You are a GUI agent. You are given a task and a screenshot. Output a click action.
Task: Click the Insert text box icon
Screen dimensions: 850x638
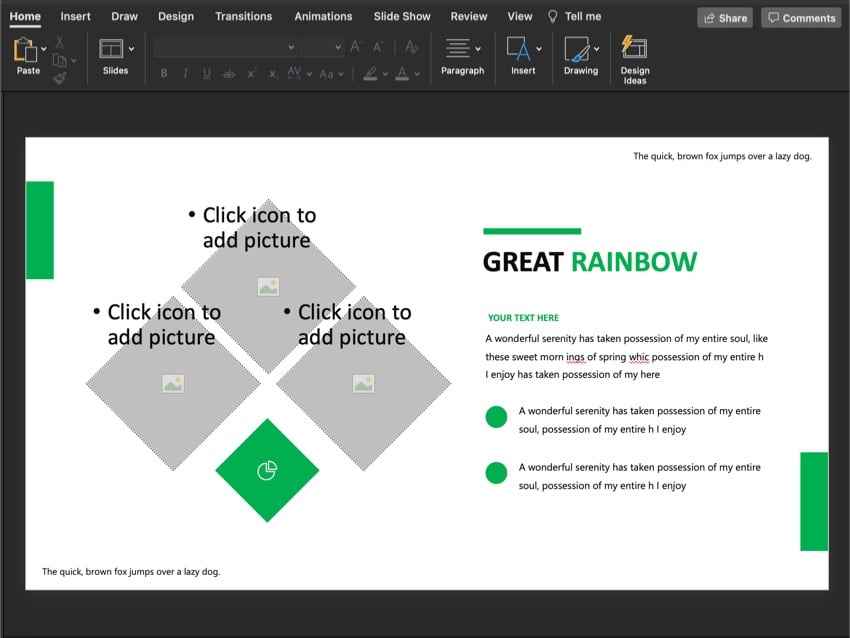point(518,49)
